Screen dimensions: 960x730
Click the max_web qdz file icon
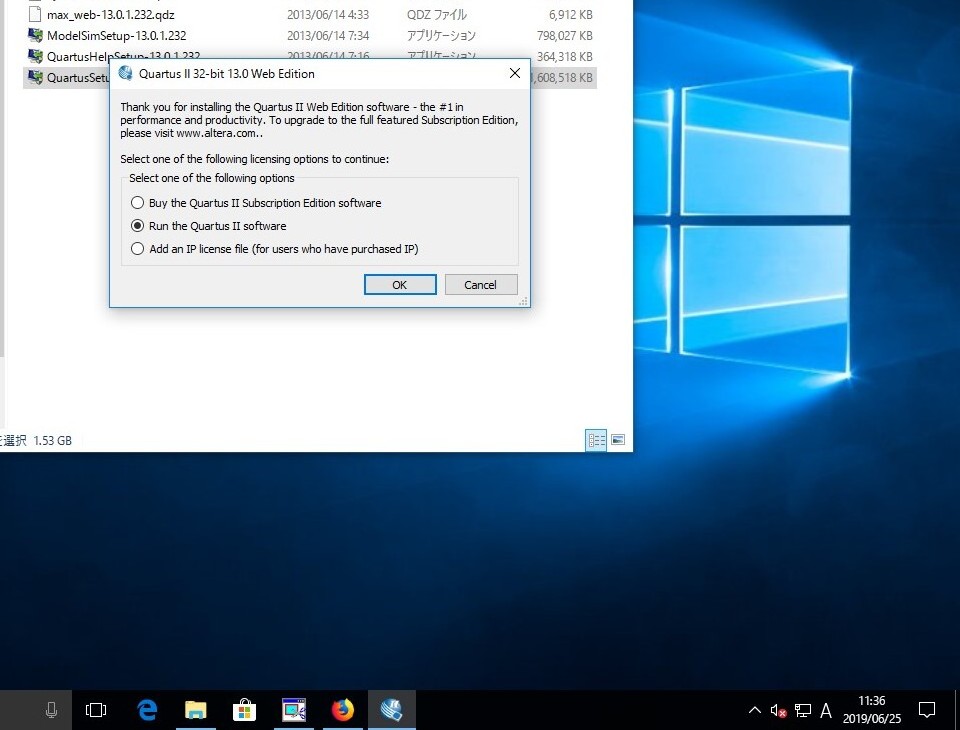pos(36,13)
